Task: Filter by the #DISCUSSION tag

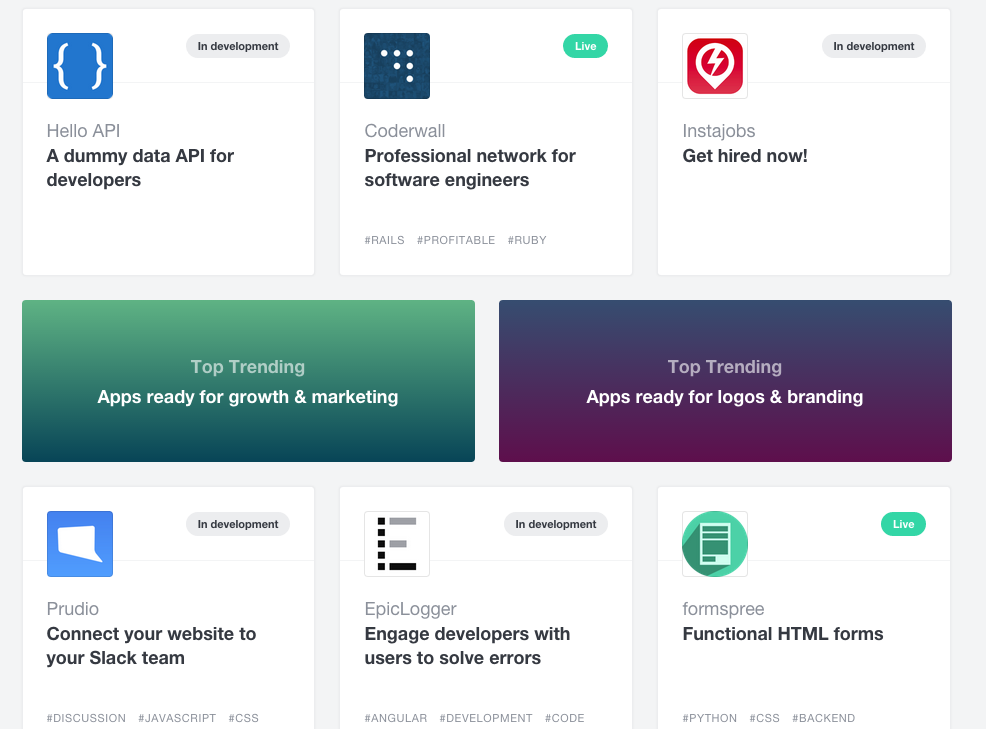Action: pos(86,718)
